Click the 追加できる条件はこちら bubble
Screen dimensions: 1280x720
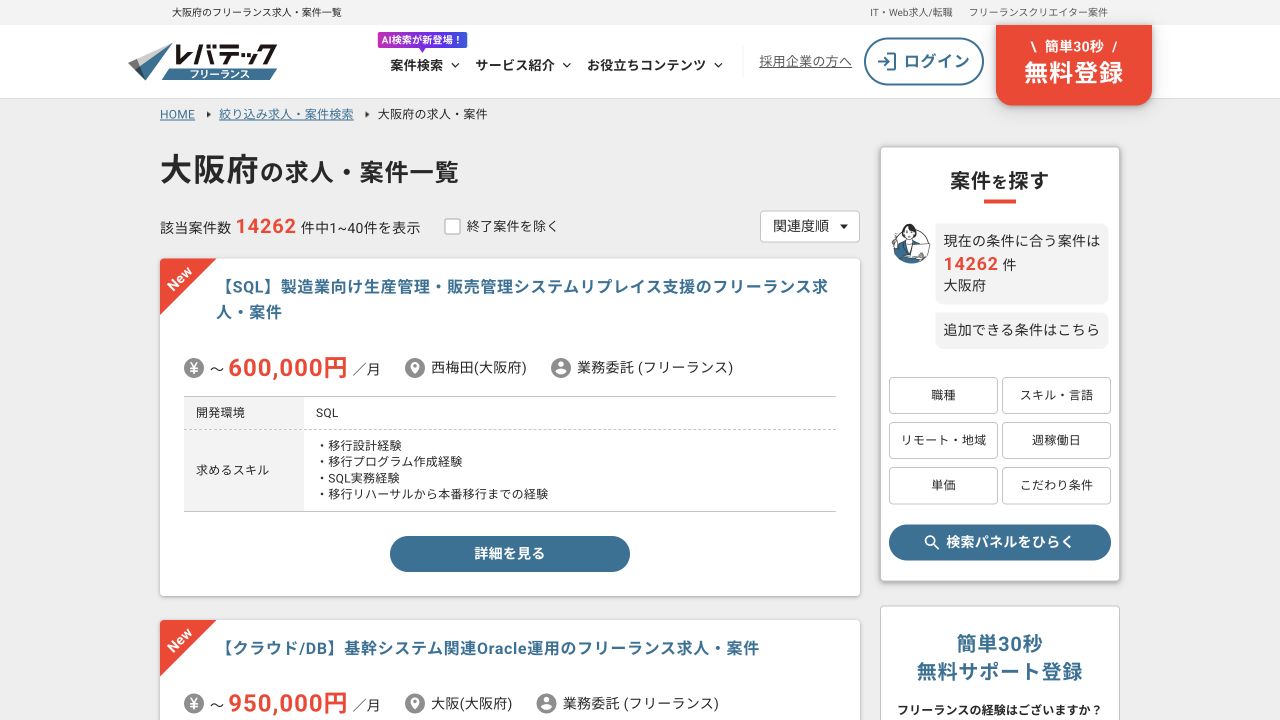click(1021, 330)
